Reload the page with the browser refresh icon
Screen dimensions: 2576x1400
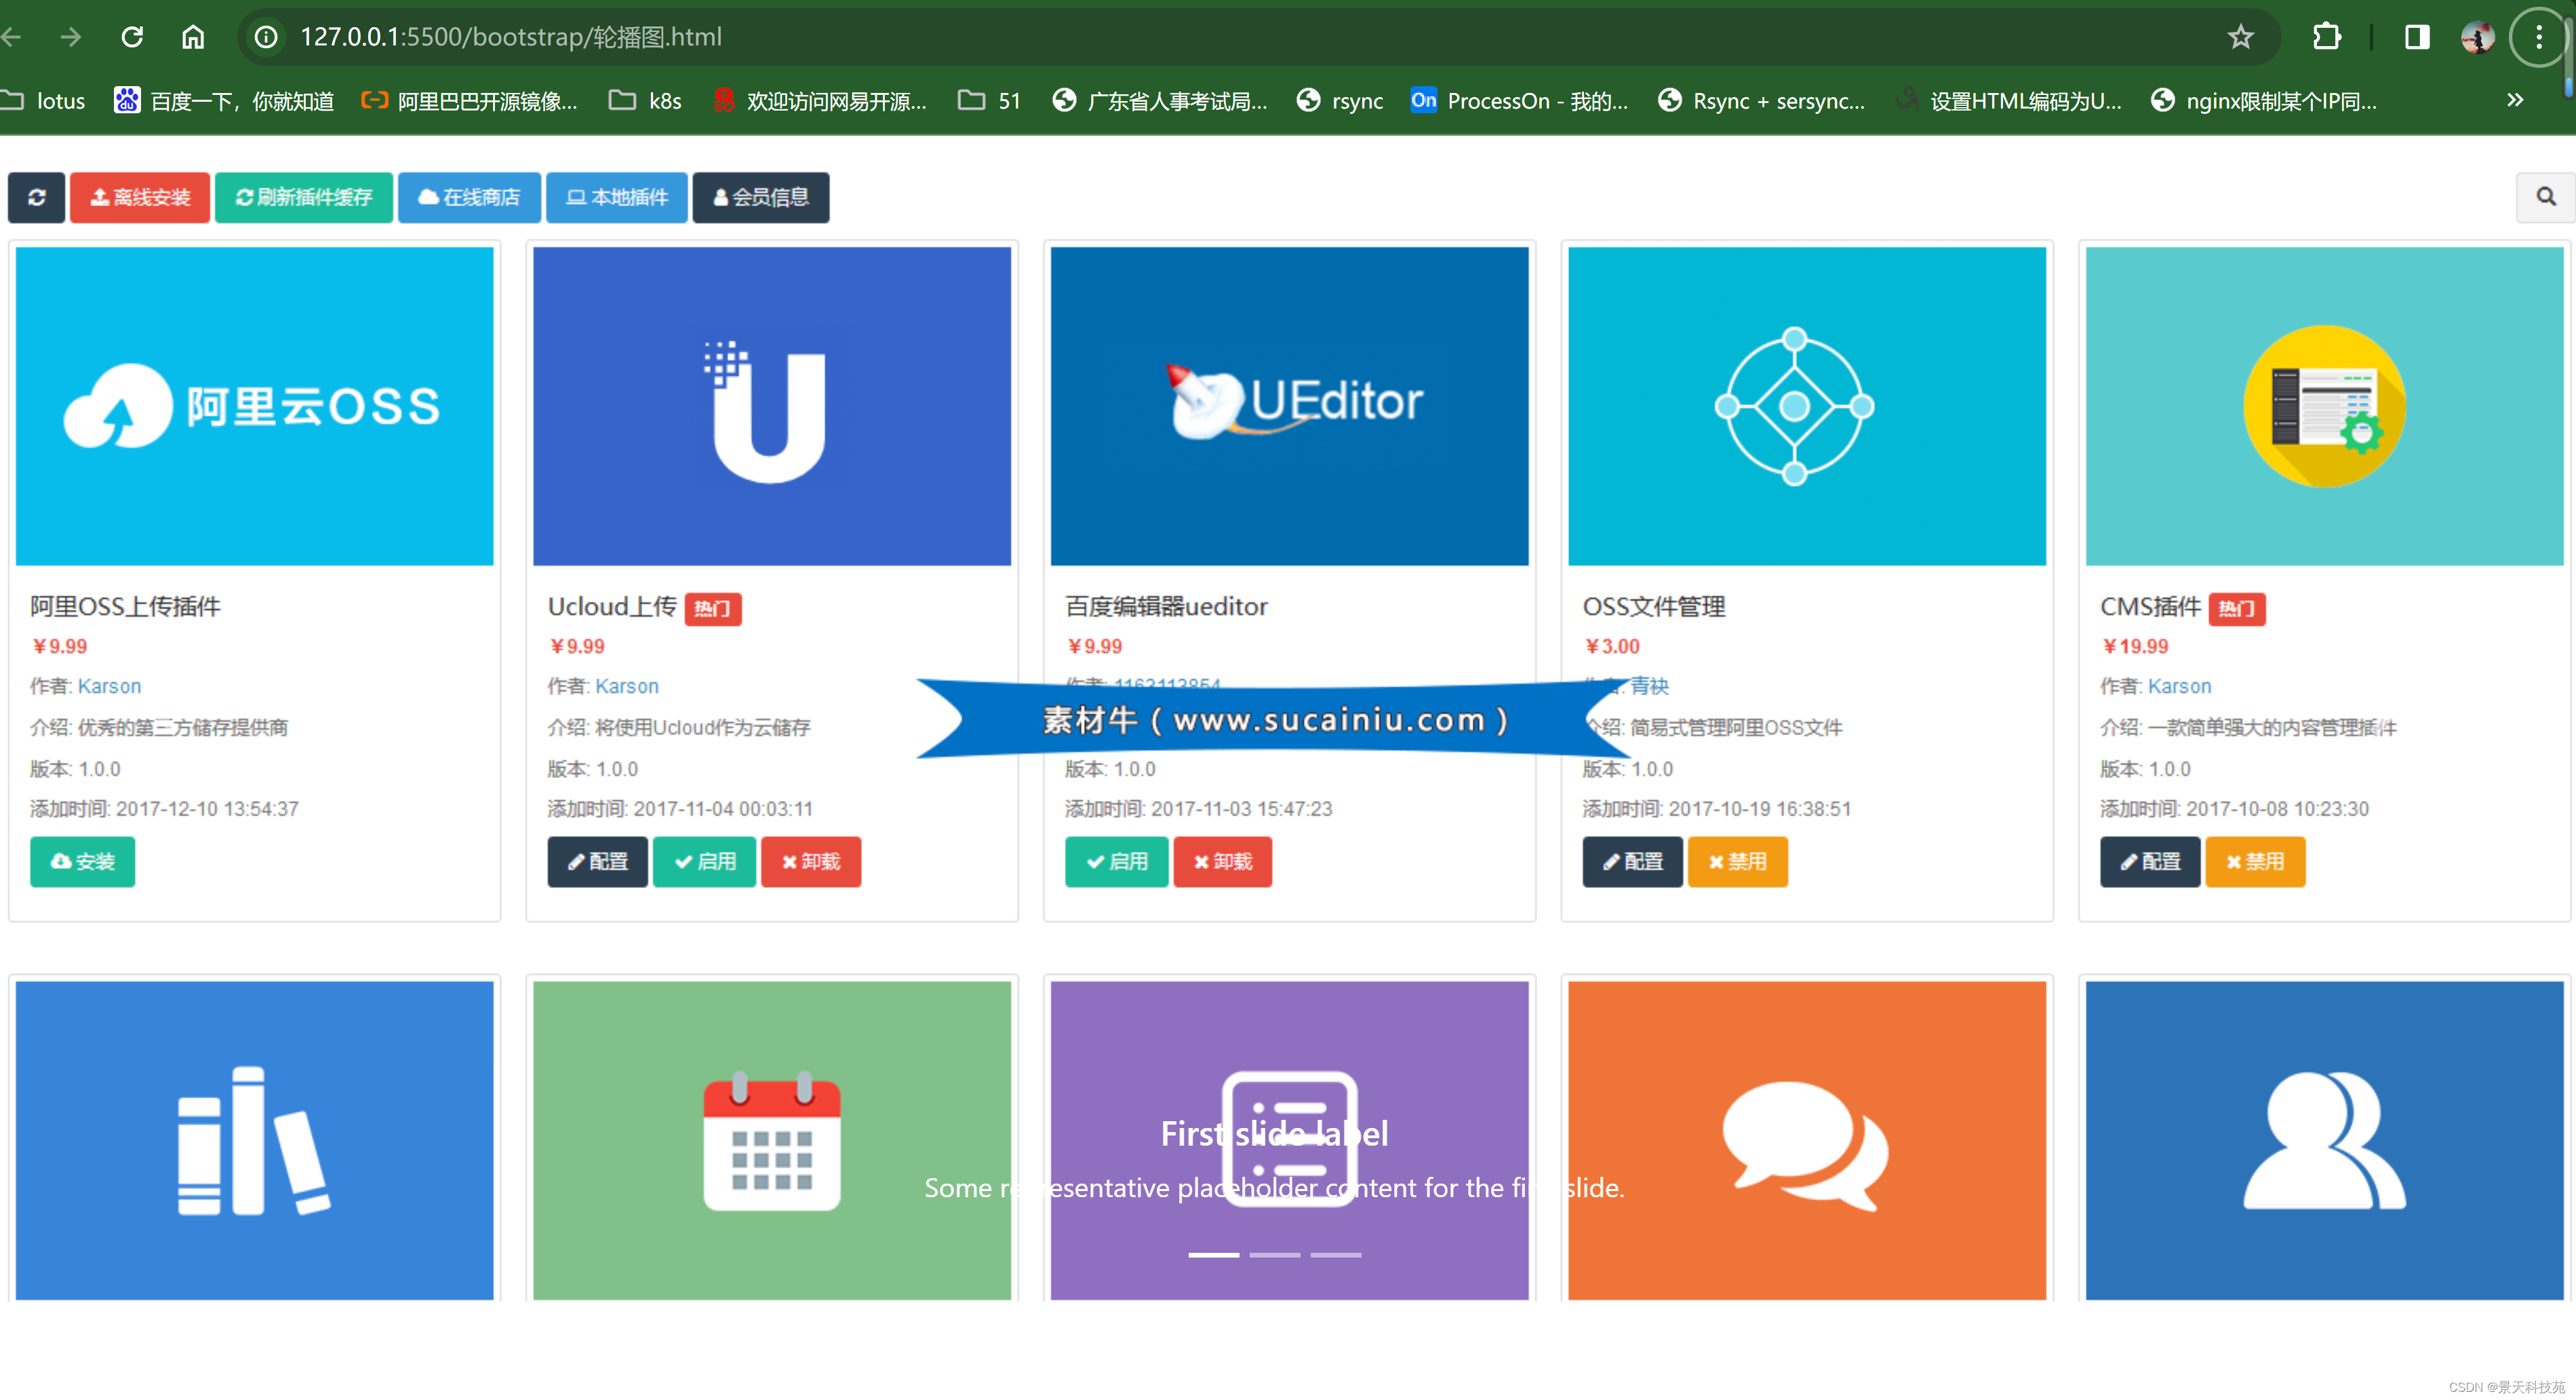pos(132,37)
